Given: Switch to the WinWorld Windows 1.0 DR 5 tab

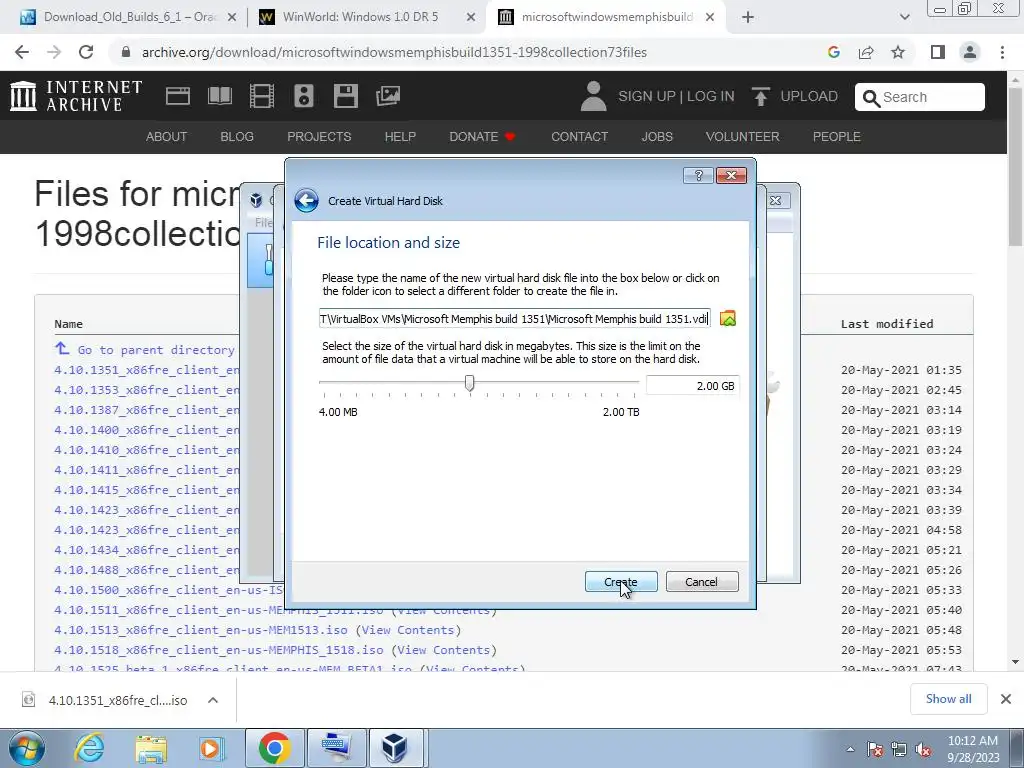Looking at the screenshot, I should [x=360, y=17].
